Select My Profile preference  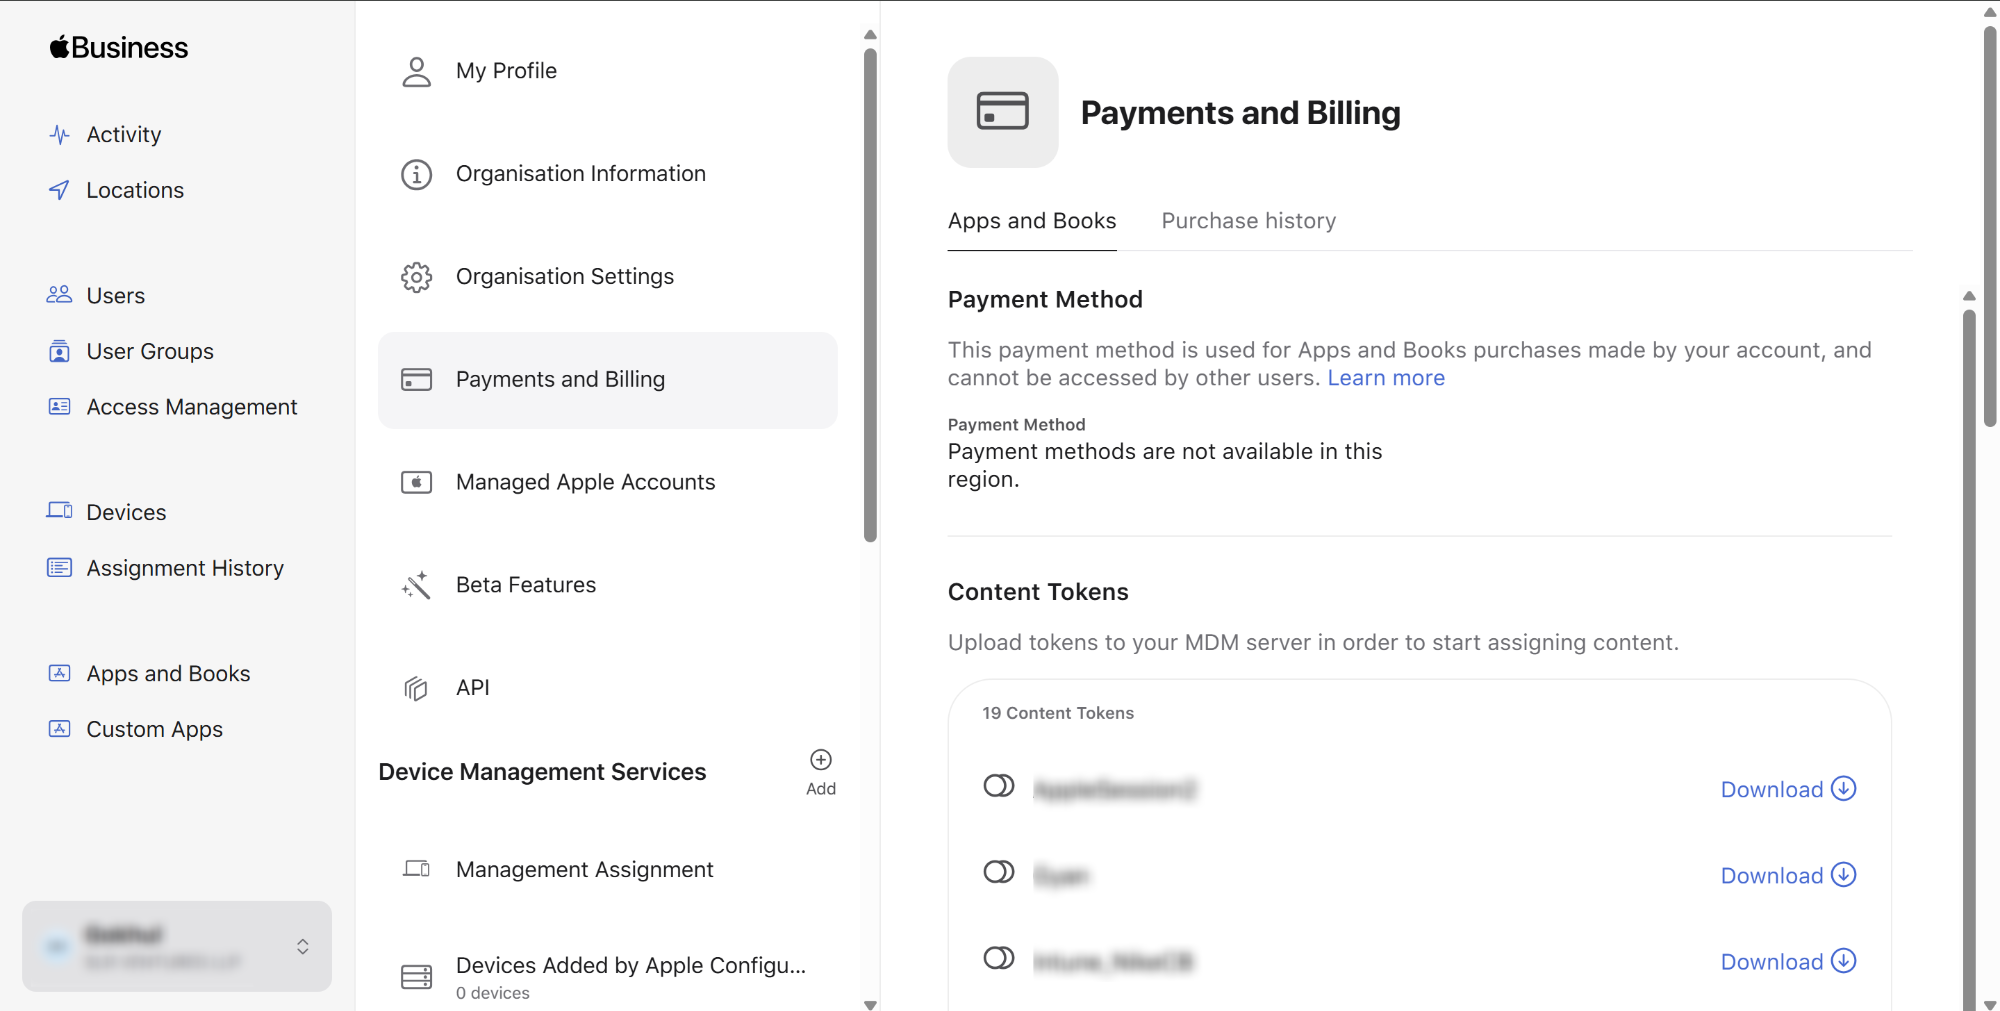tap(607, 71)
